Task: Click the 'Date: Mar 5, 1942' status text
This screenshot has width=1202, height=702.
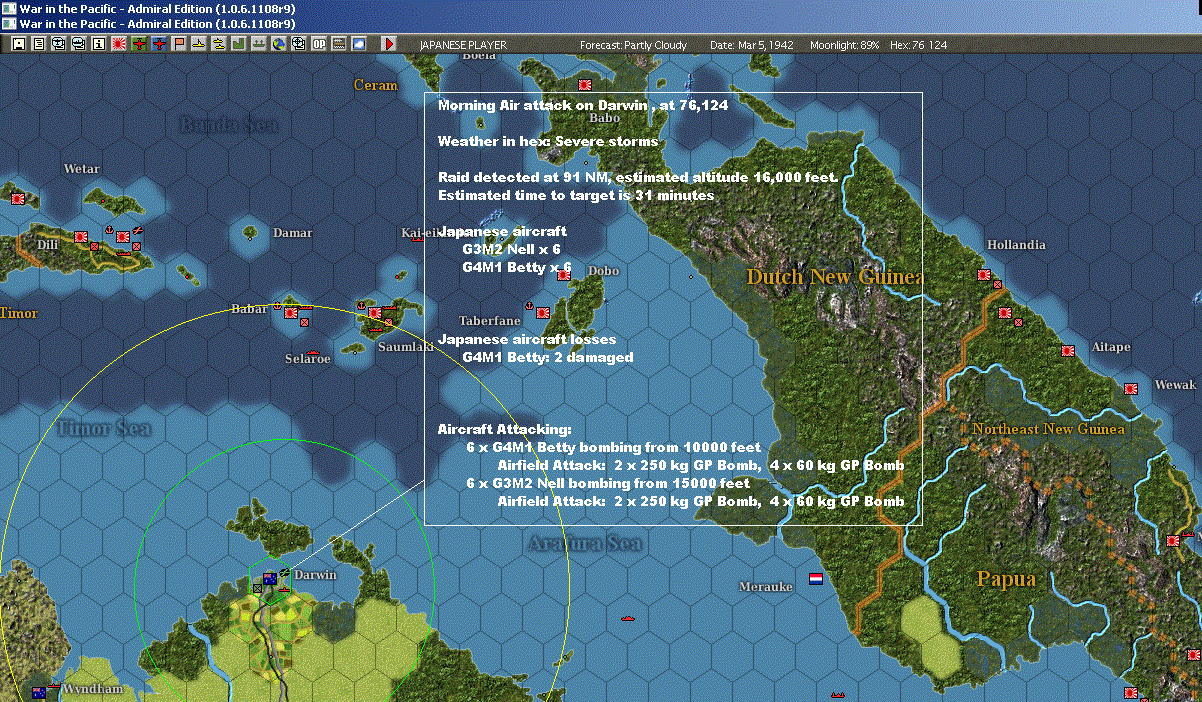Action: 752,45
